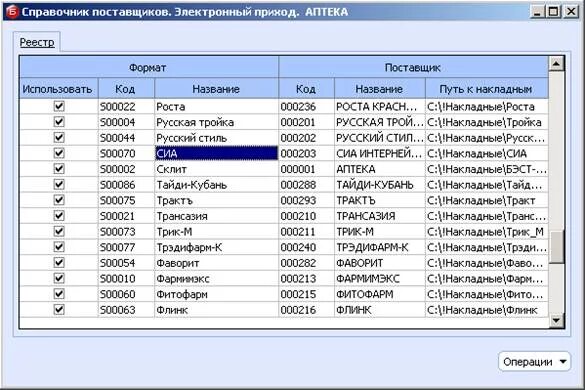
Task: Select format code S00044
Action: pos(126,138)
